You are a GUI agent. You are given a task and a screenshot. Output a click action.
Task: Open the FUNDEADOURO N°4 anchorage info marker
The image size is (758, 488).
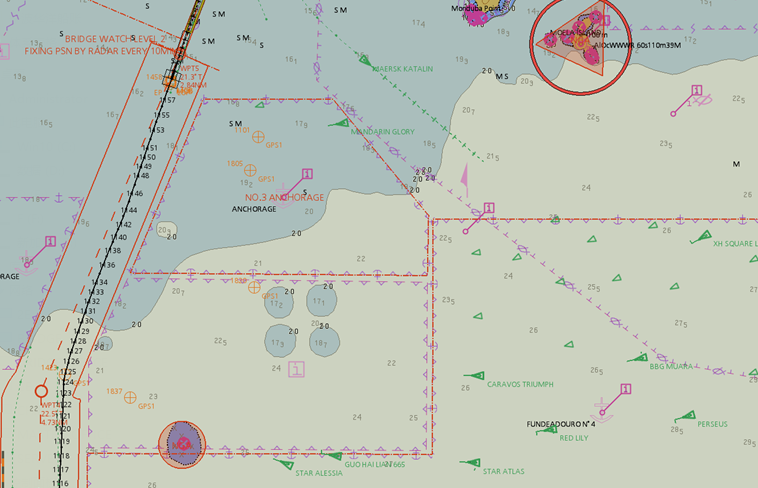pyautogui.click(x=626, y=389)
